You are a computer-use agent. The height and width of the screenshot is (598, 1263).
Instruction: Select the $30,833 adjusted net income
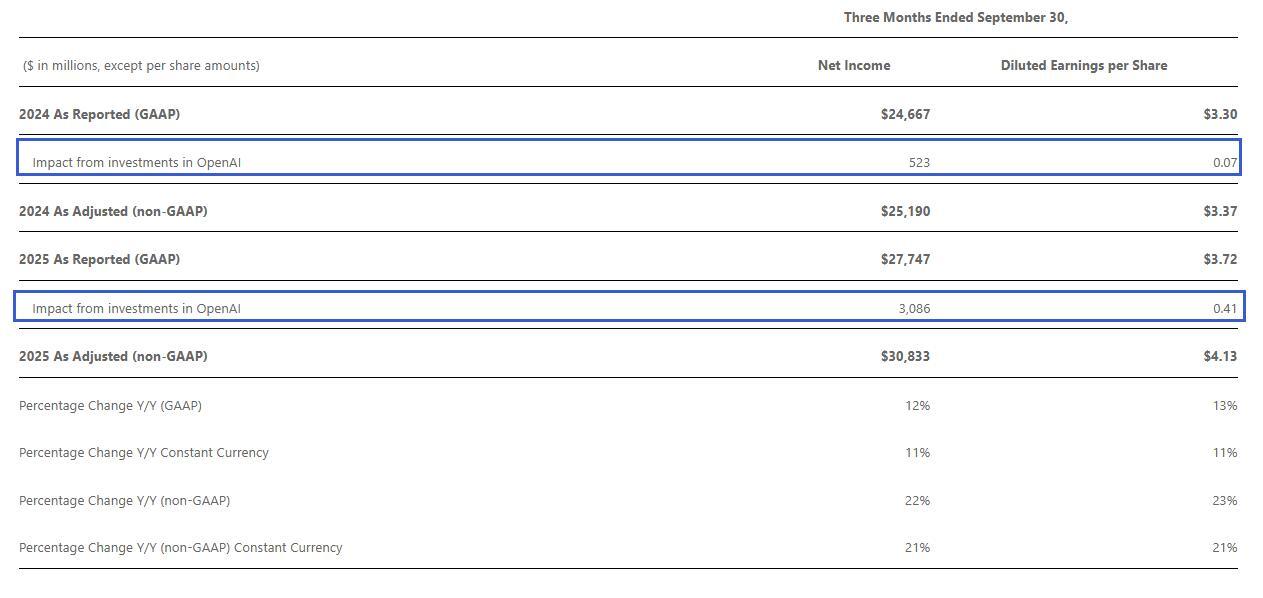click(x=905, y=356)
